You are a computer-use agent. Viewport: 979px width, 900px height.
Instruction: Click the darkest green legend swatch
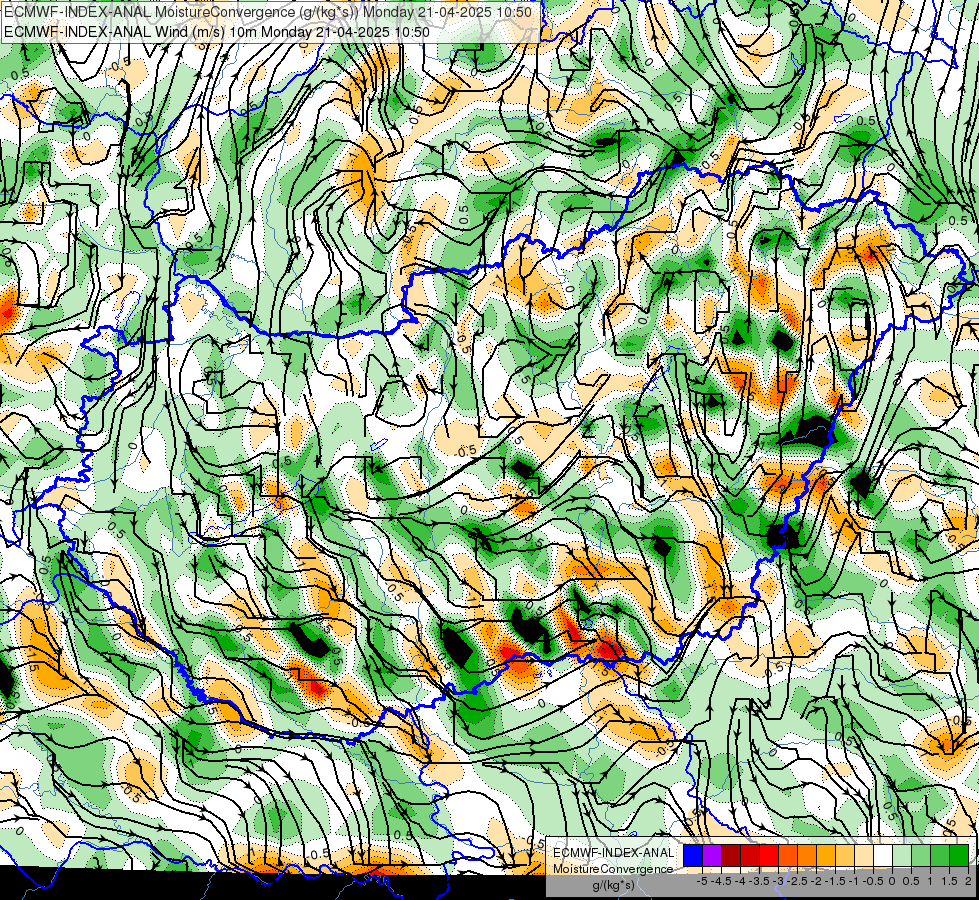[959, 855]
